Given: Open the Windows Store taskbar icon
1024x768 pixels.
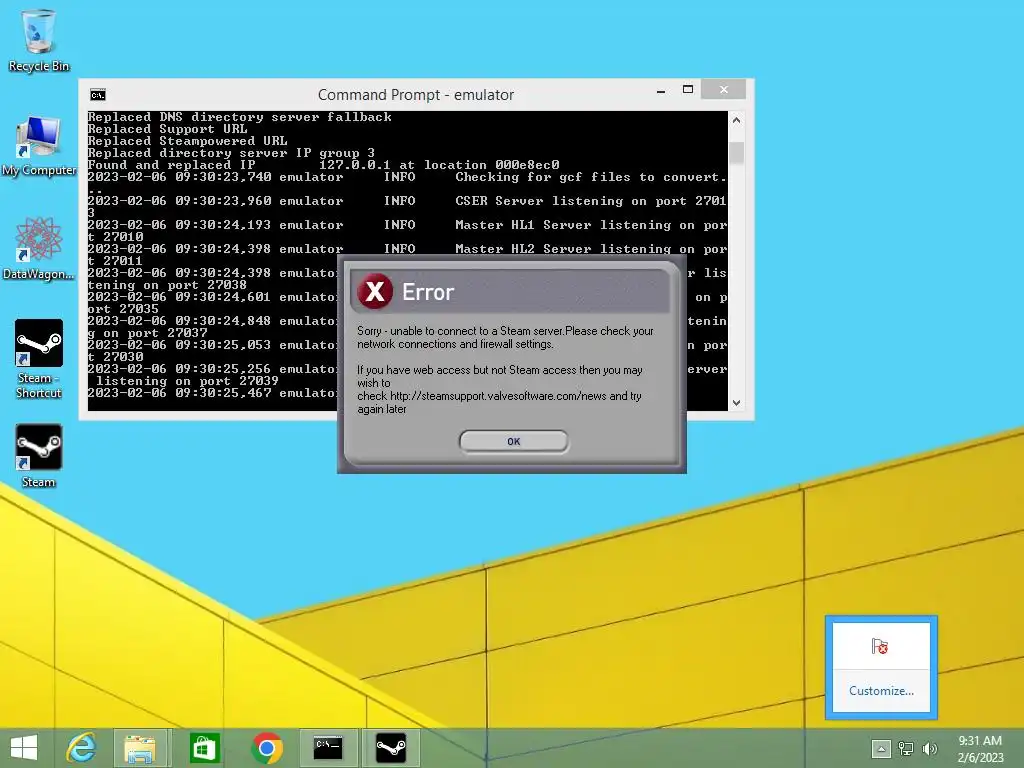Looking at the screenshot, I should pyautogui.click(x=204, y=748).
